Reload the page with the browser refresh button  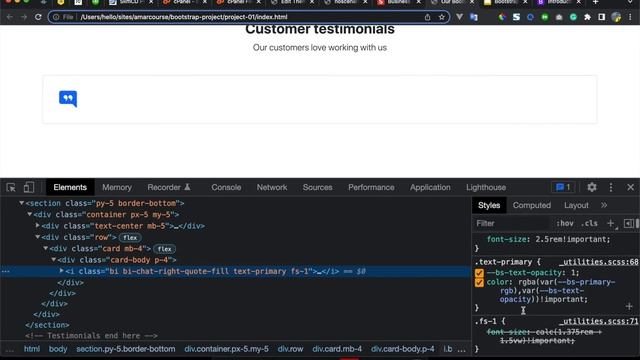[x=38, y=17]
